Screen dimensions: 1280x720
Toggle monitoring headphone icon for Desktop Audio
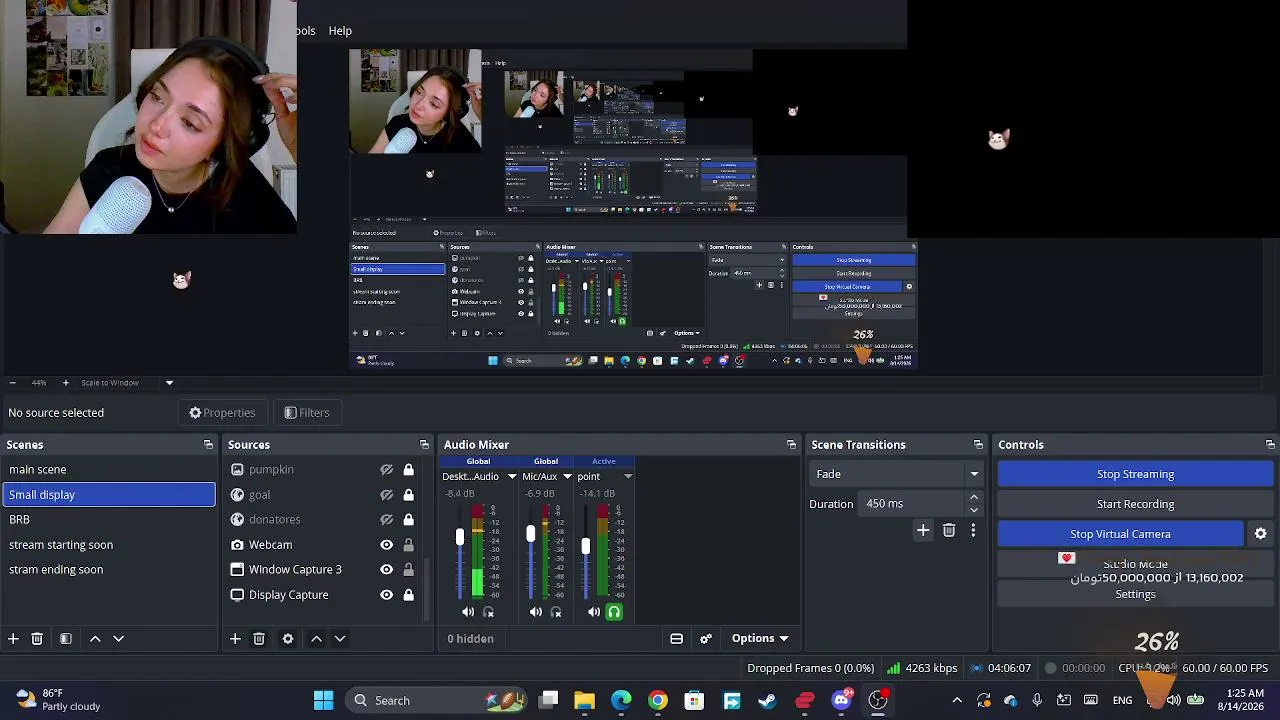tap(489, 612)
